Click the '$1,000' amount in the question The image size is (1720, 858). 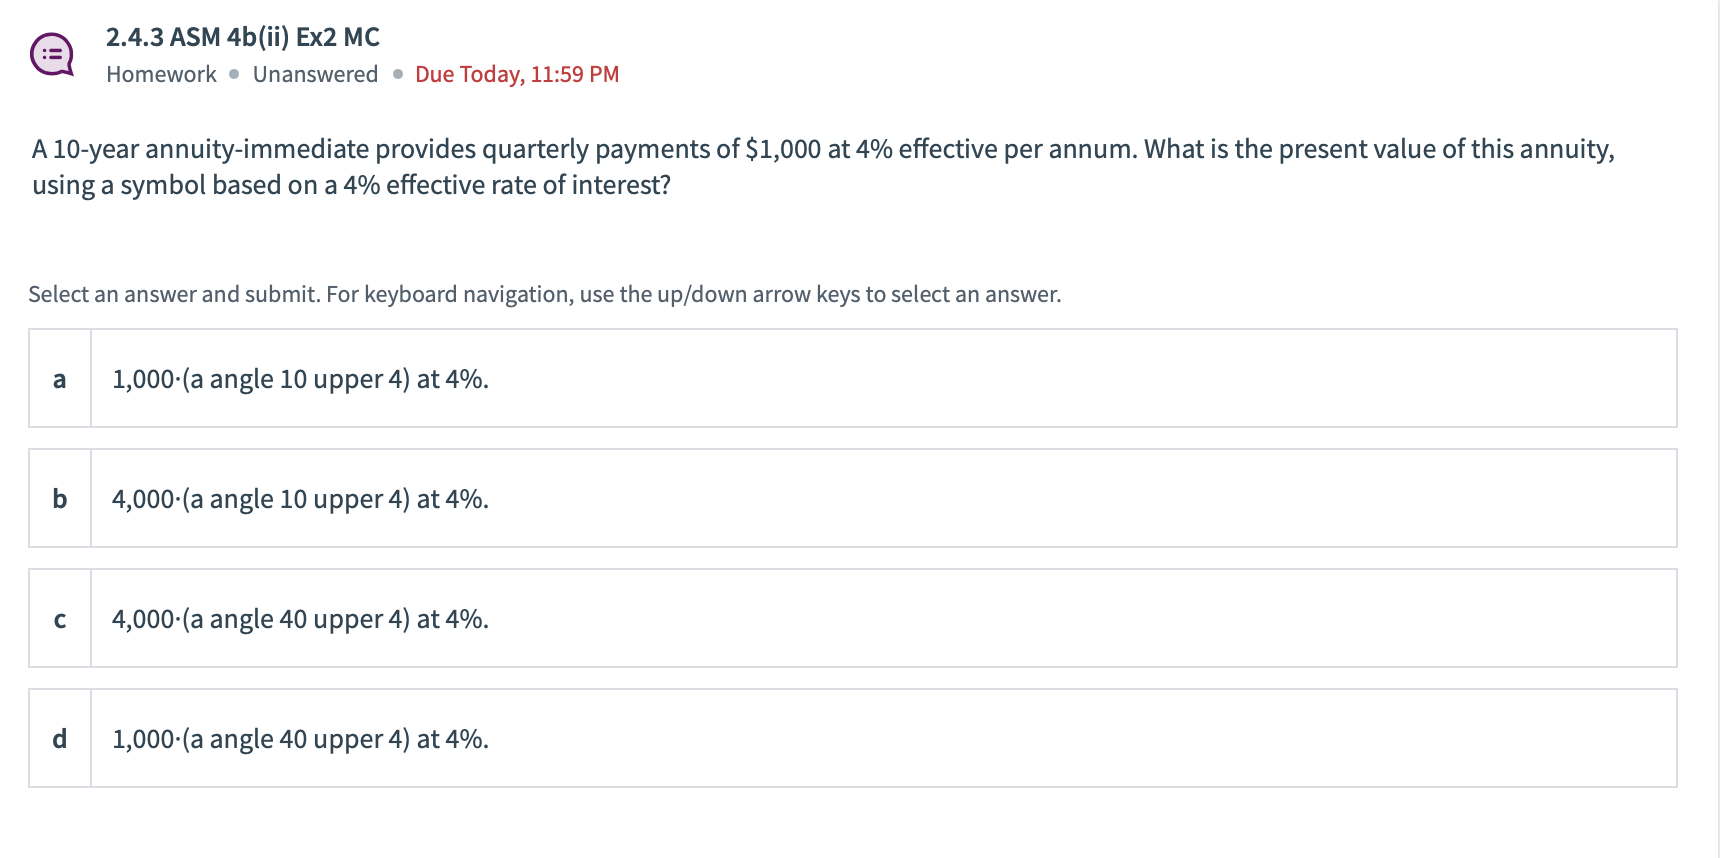[x=783, y=149]
